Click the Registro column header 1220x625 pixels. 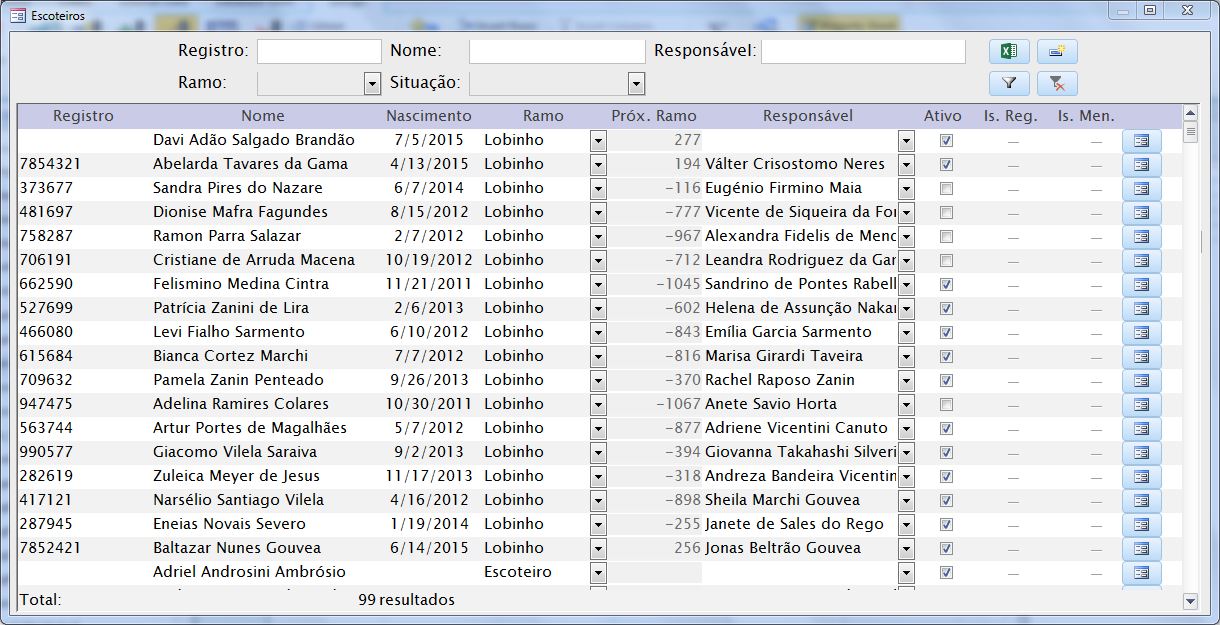(x=83, y=116)
